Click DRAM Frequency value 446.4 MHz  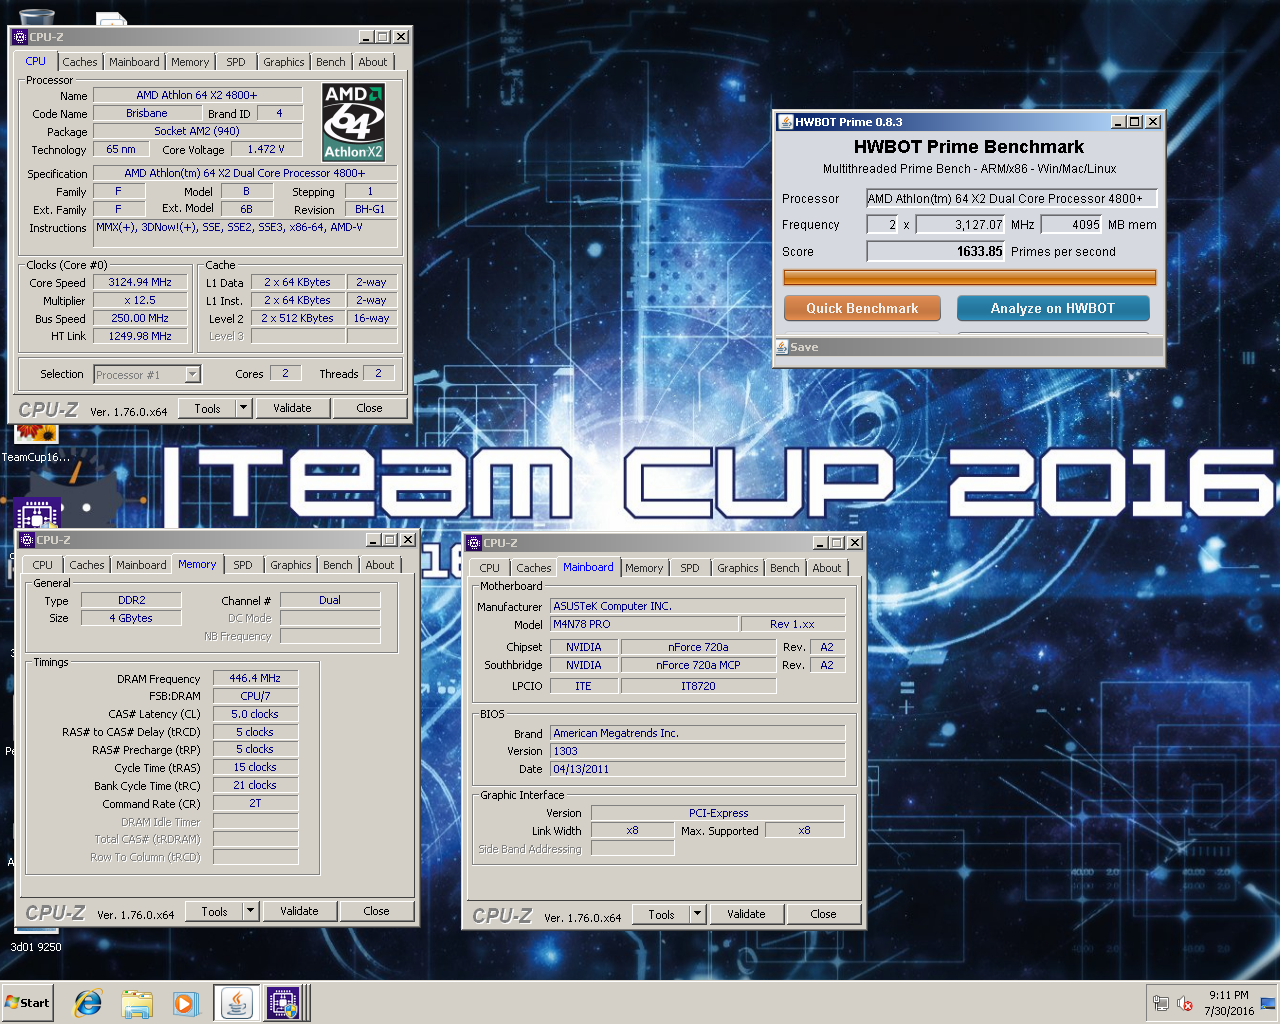[x=255, y=678]
